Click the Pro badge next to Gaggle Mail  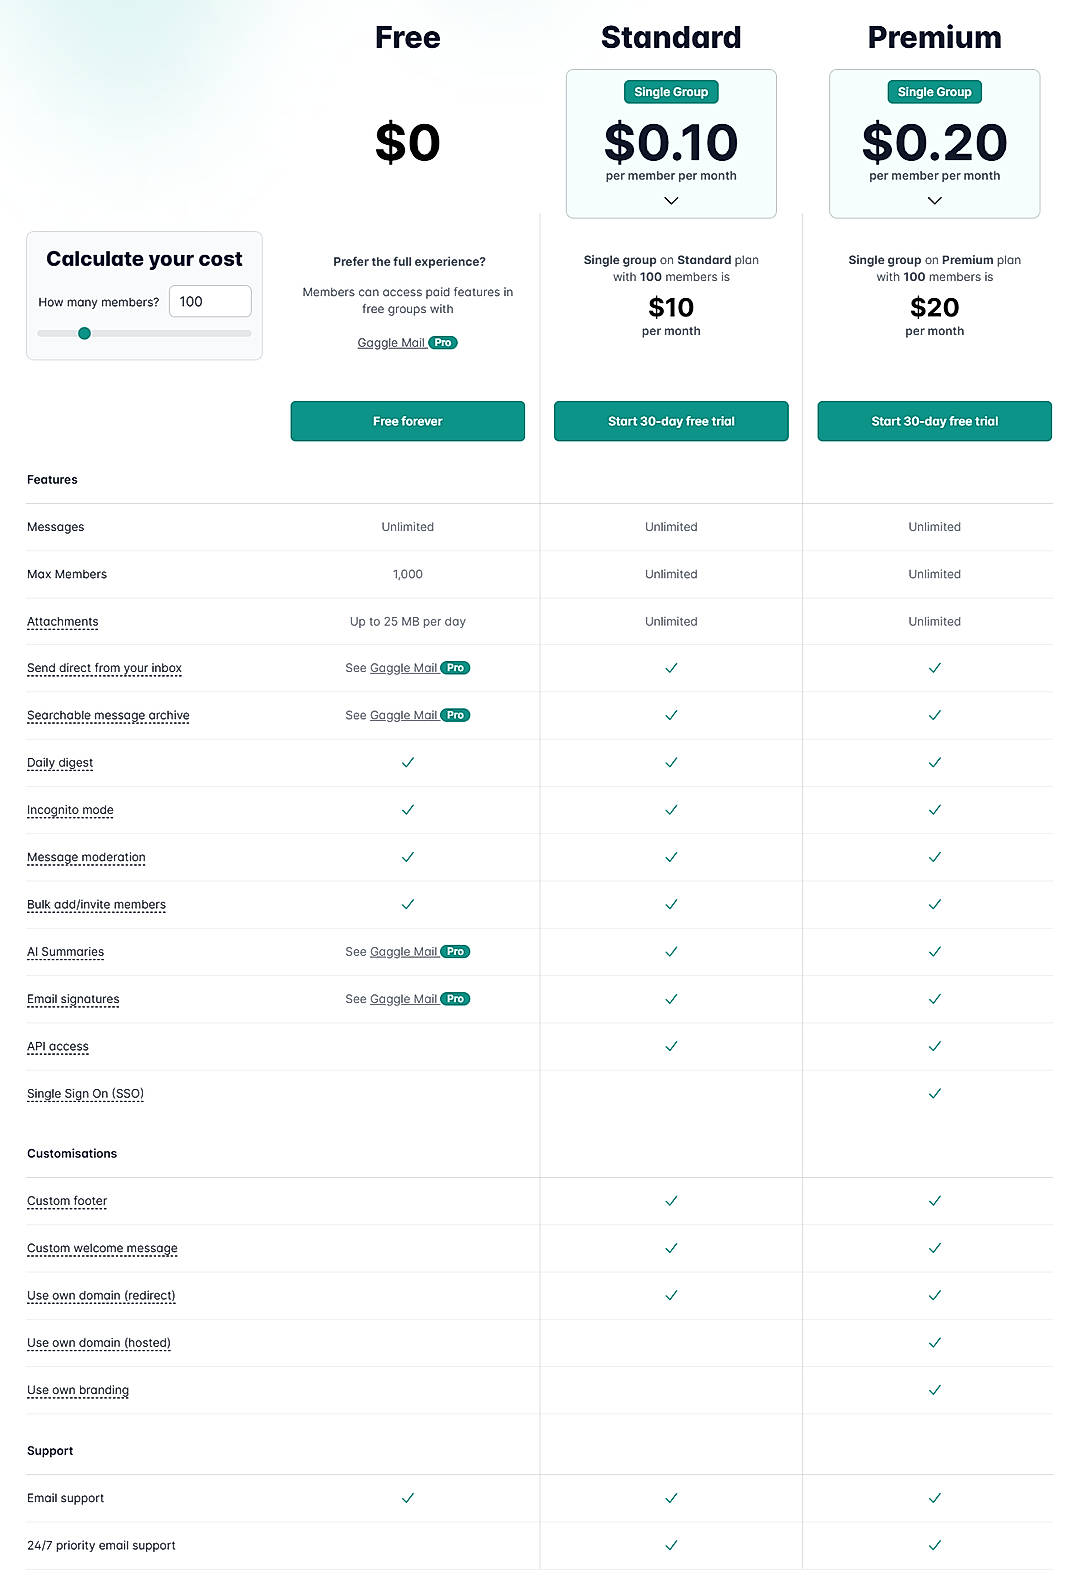pyautogui.click(x=444, y=342)
